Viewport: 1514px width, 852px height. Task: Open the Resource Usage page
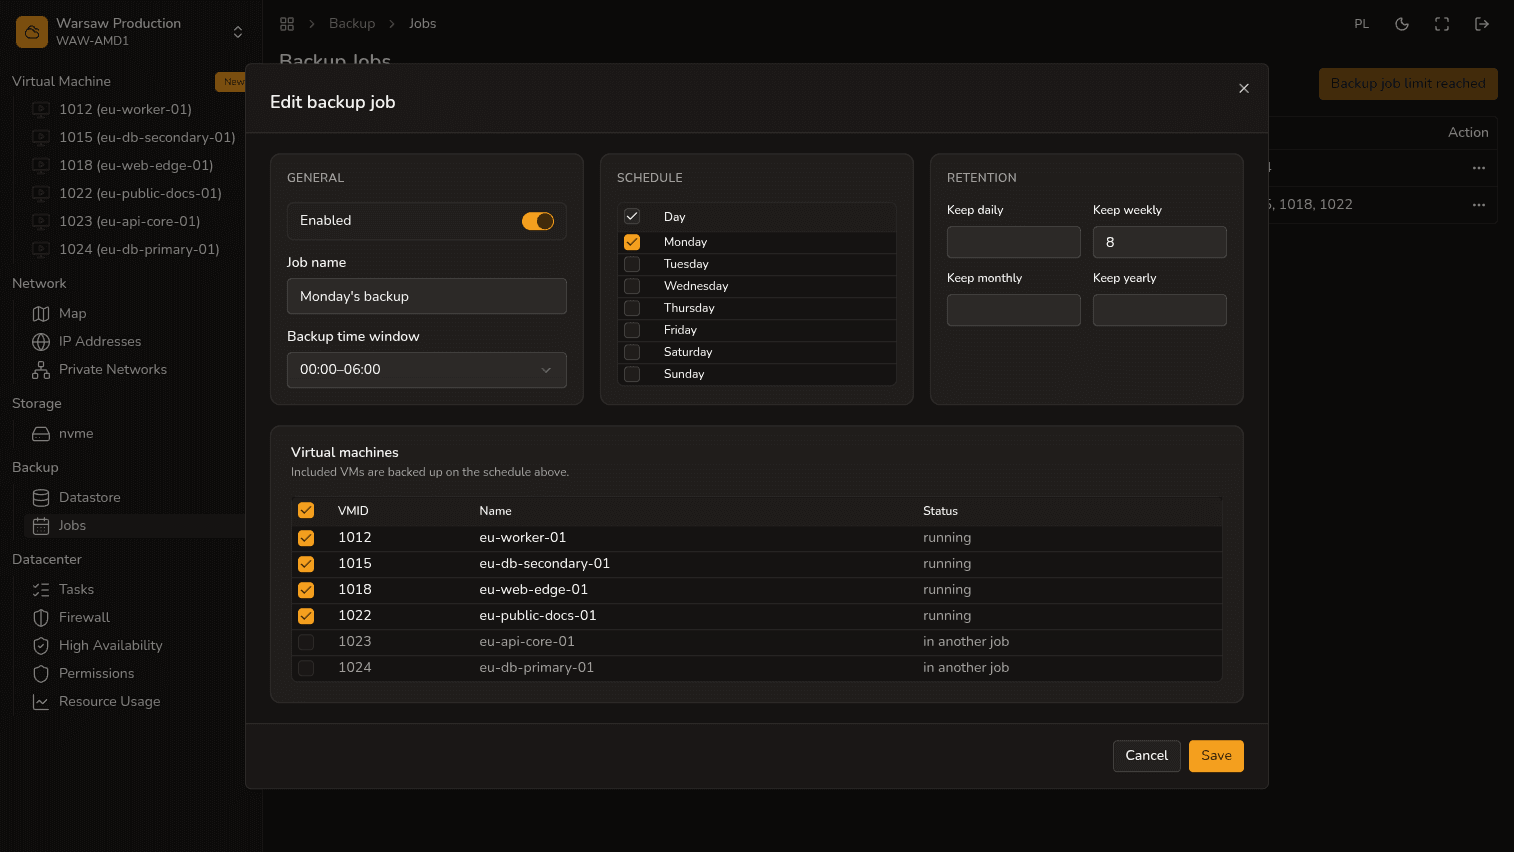click(109, 701)
